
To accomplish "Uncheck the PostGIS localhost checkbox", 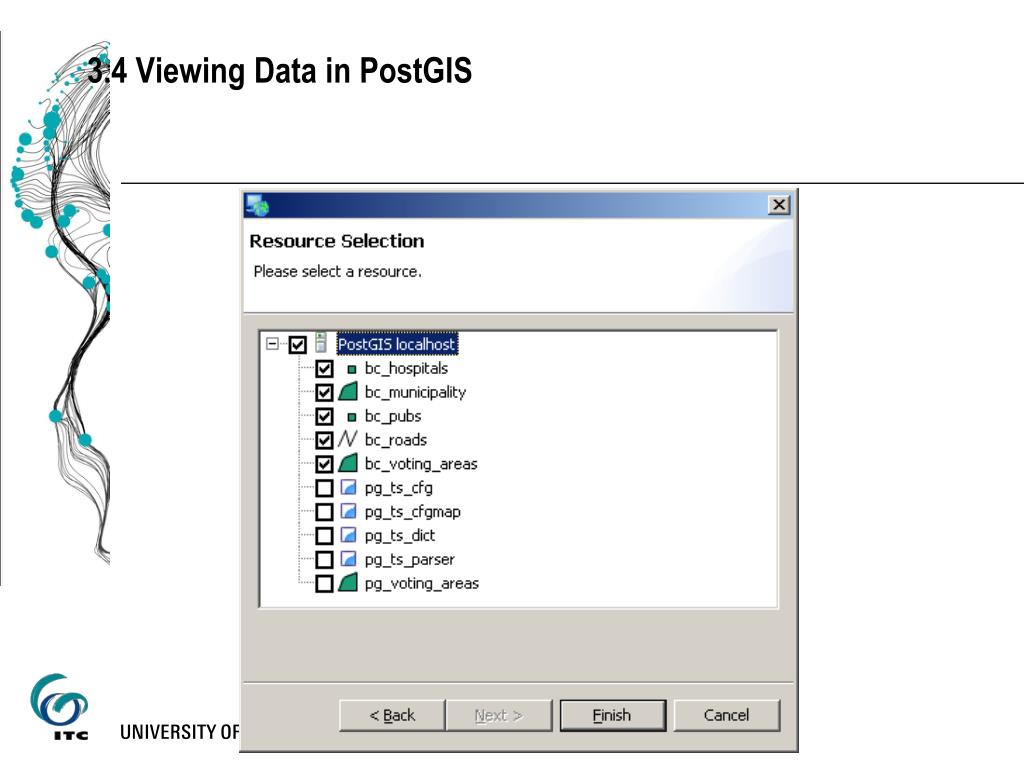I will click(298, 344).
